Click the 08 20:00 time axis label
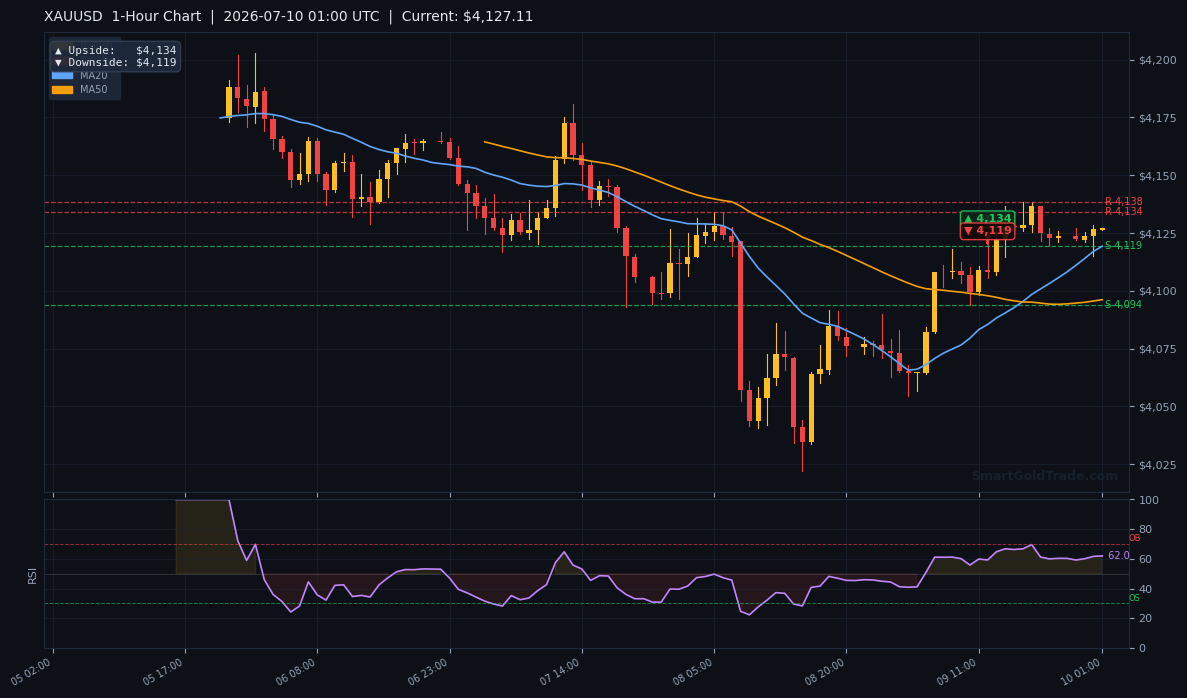Viewport: 1187px width, 698px height. coord(825,672)
